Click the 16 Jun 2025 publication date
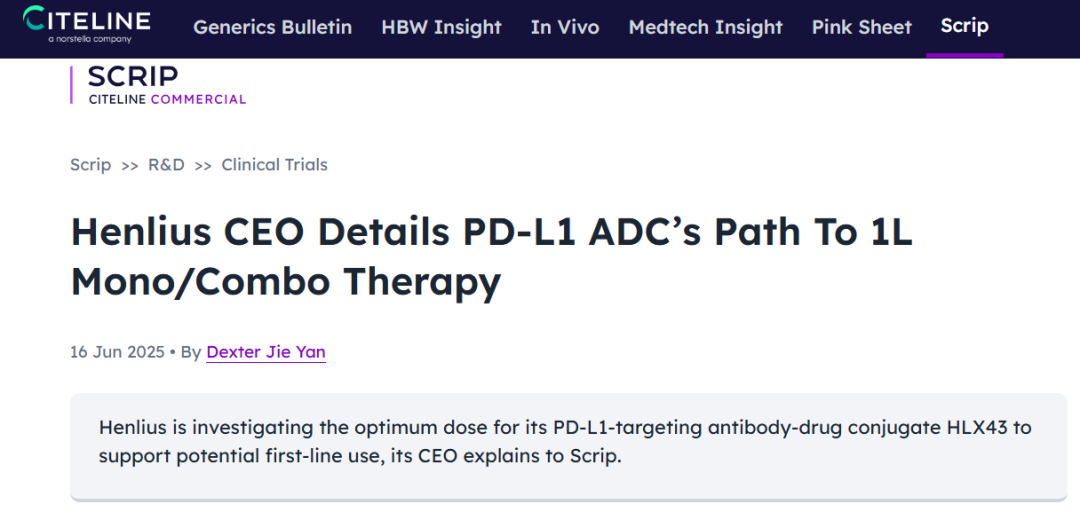 [117, 352]
